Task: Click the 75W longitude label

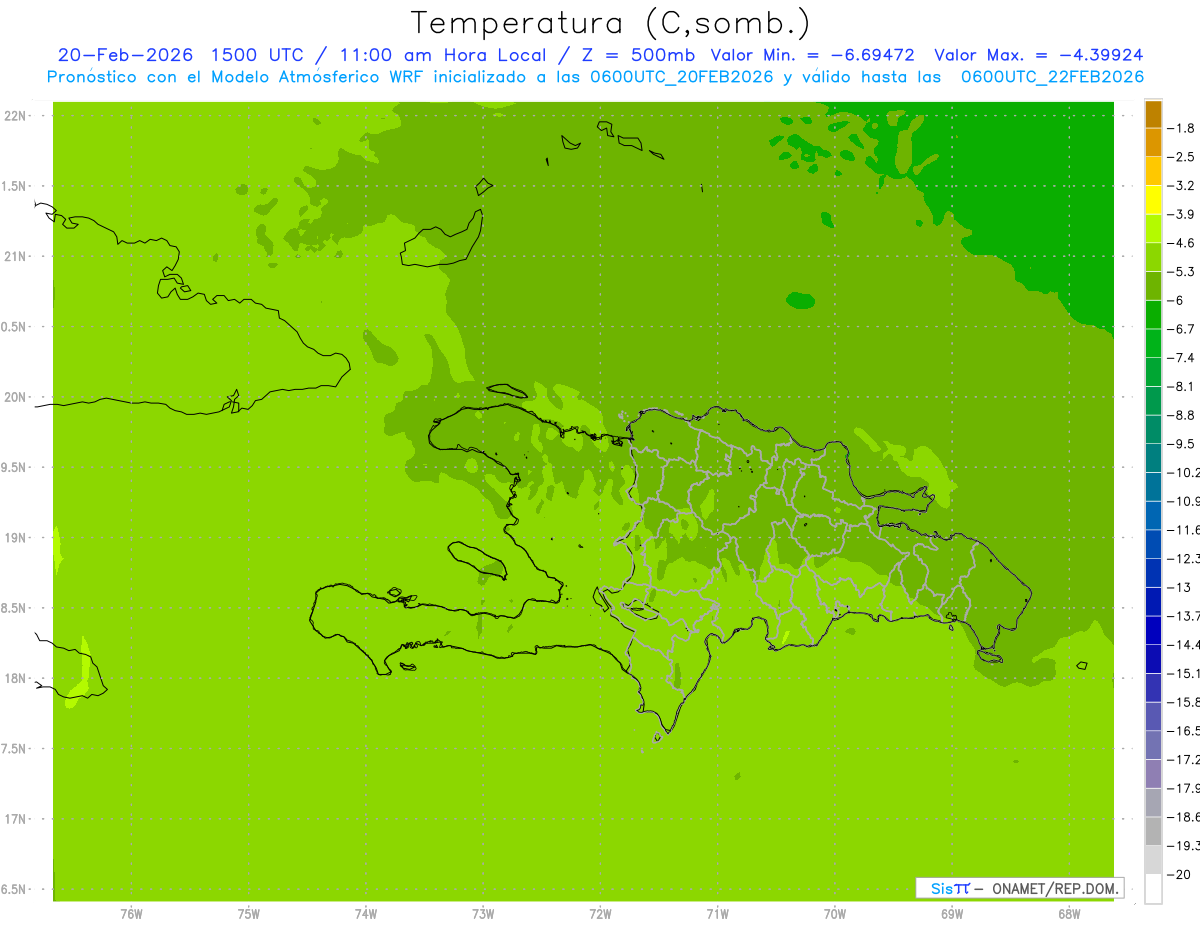Action: (x=249, y=914)
